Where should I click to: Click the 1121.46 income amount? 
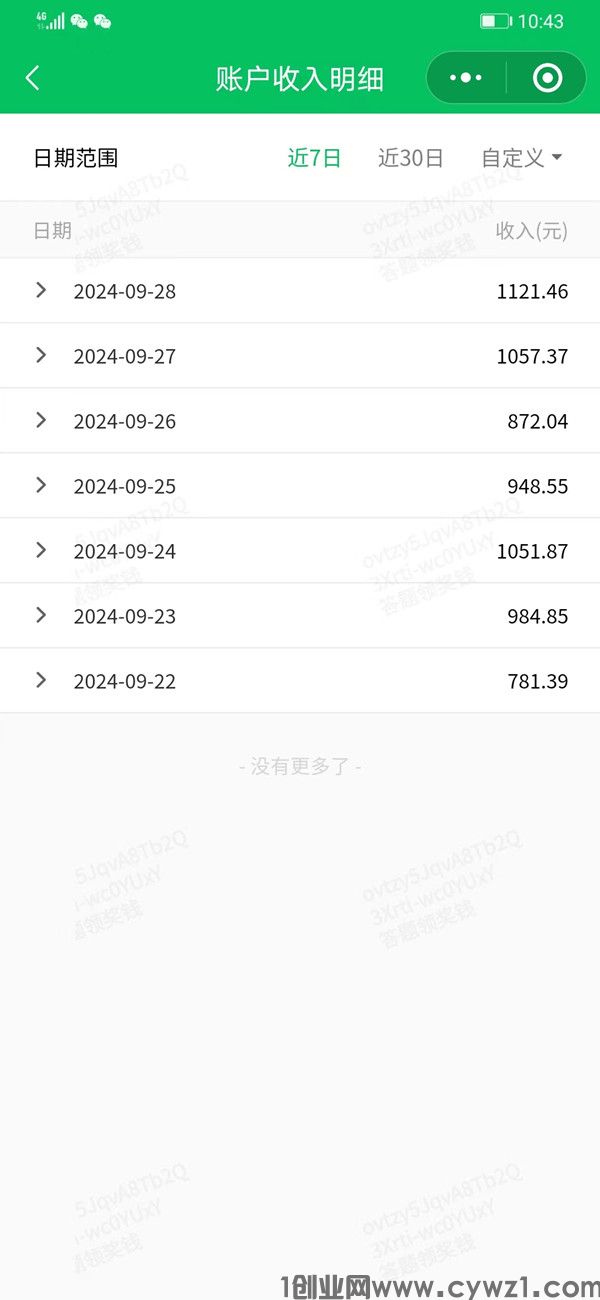(532, 292)
